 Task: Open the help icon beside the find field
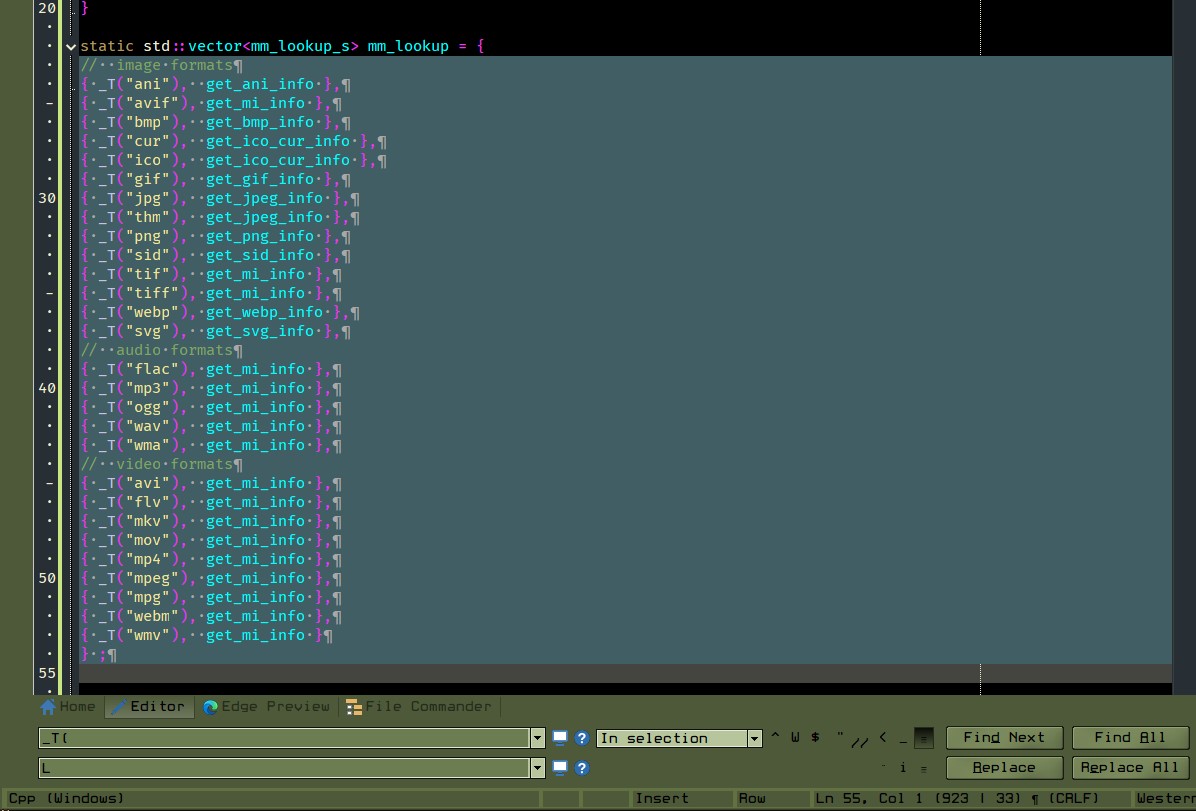click(x=582, y=738)
